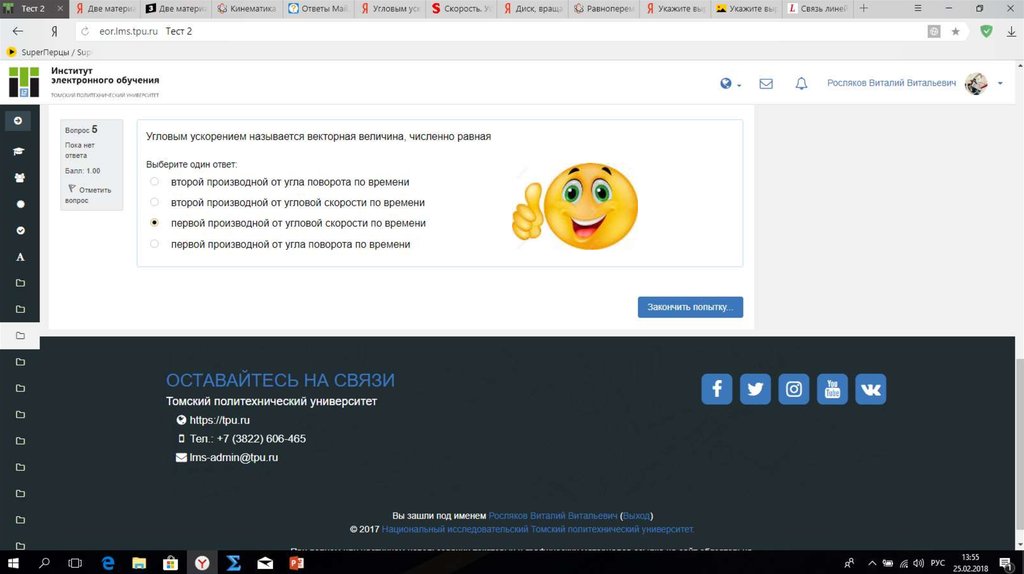
Task: Click bookmark star in address bar
Action: (955, 31)
